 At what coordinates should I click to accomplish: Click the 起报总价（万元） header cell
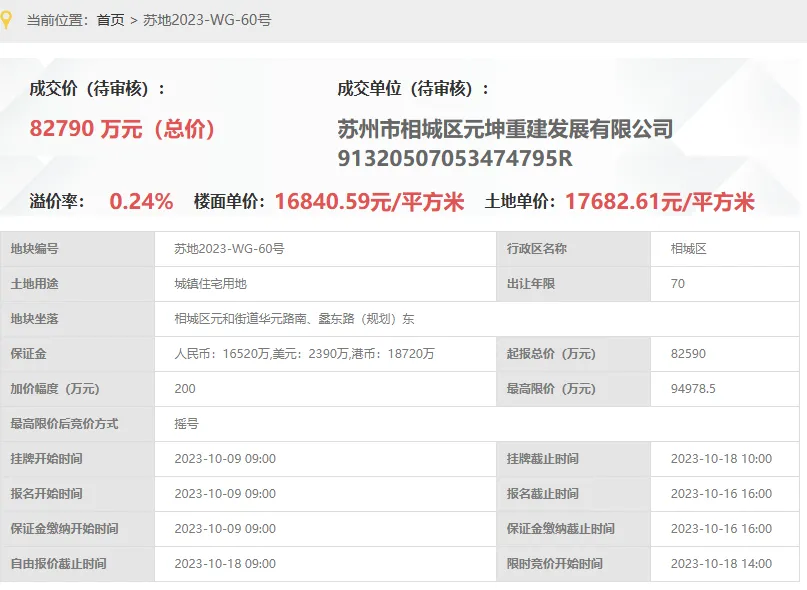[x=573, y=354]
